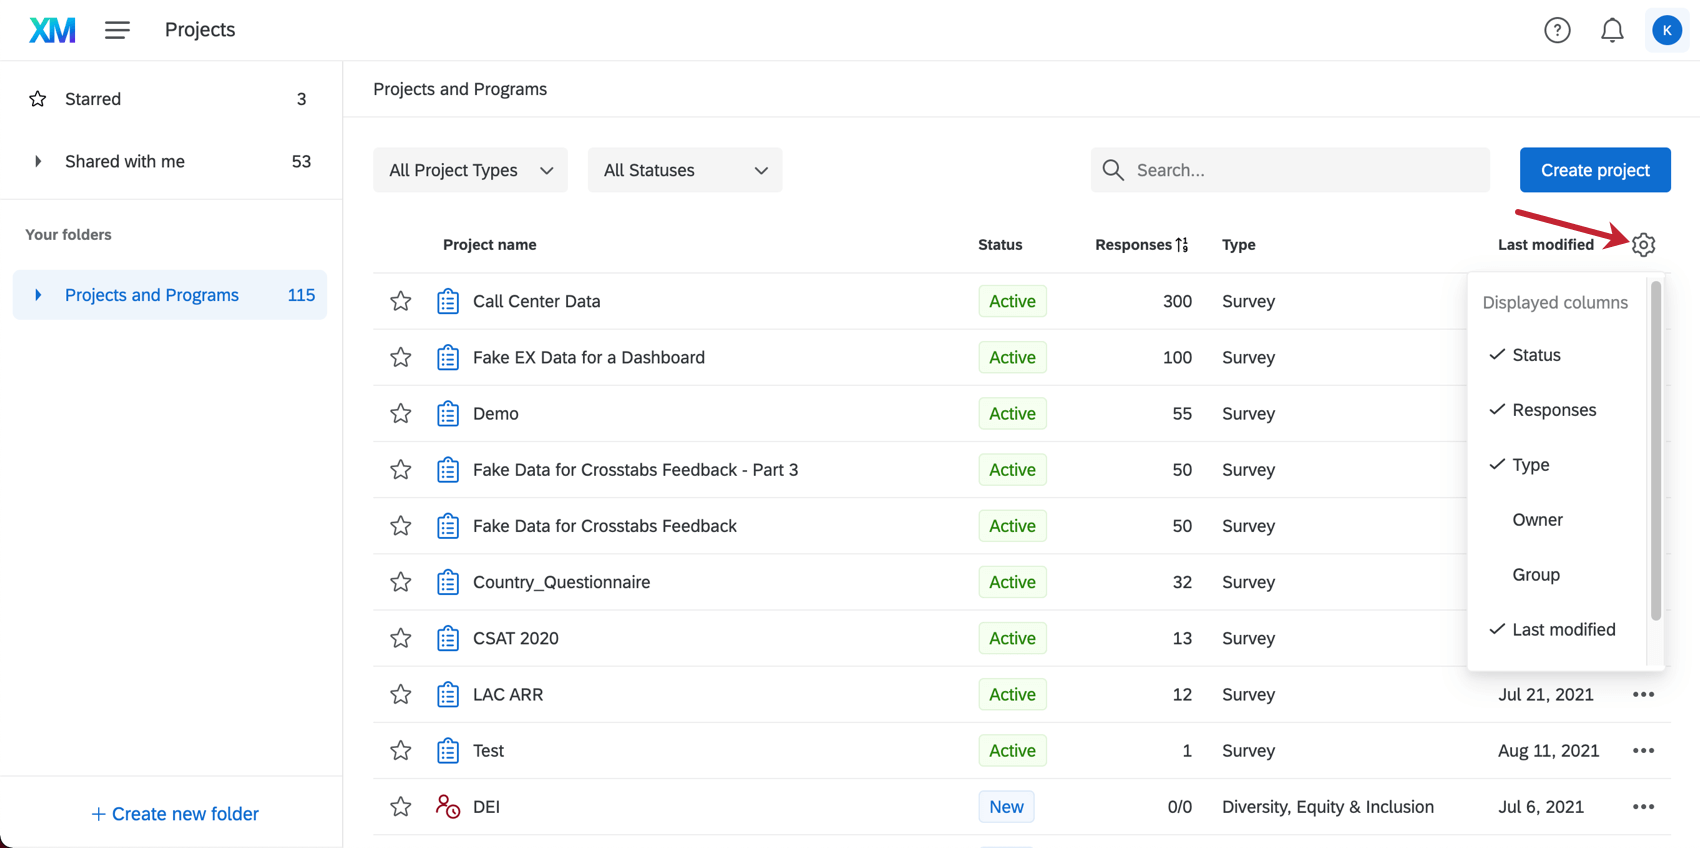The width and height of the screenshot is (1700, 848).
Task: Open options menu for LAC ARR
Action: click(1643, 694)
